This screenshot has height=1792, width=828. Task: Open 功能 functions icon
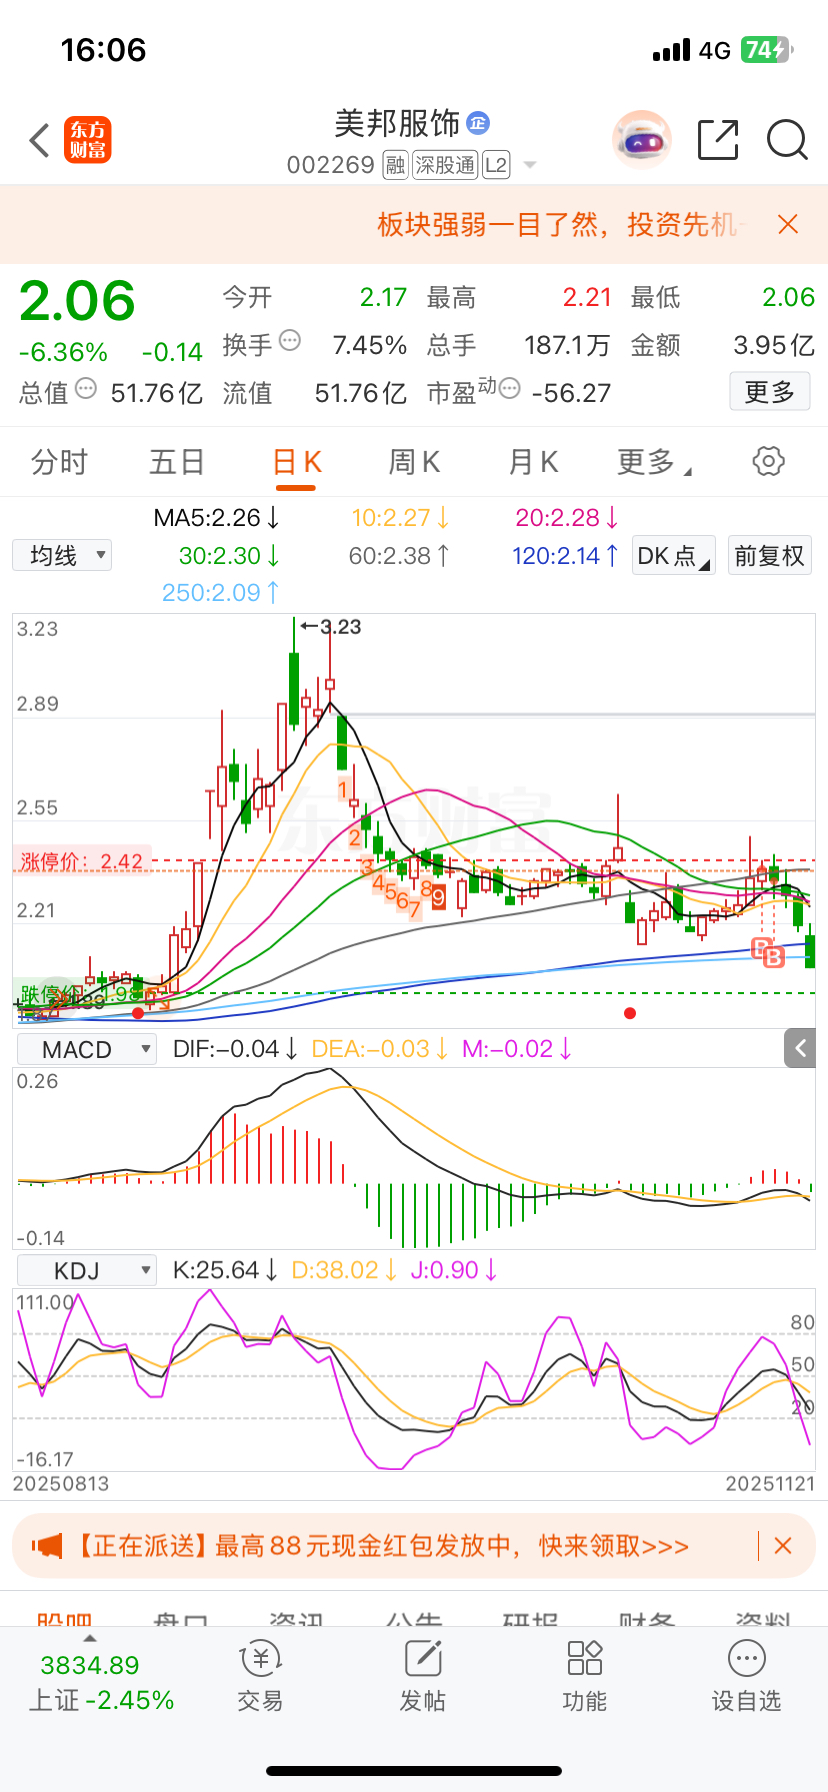pos(585,1677)
